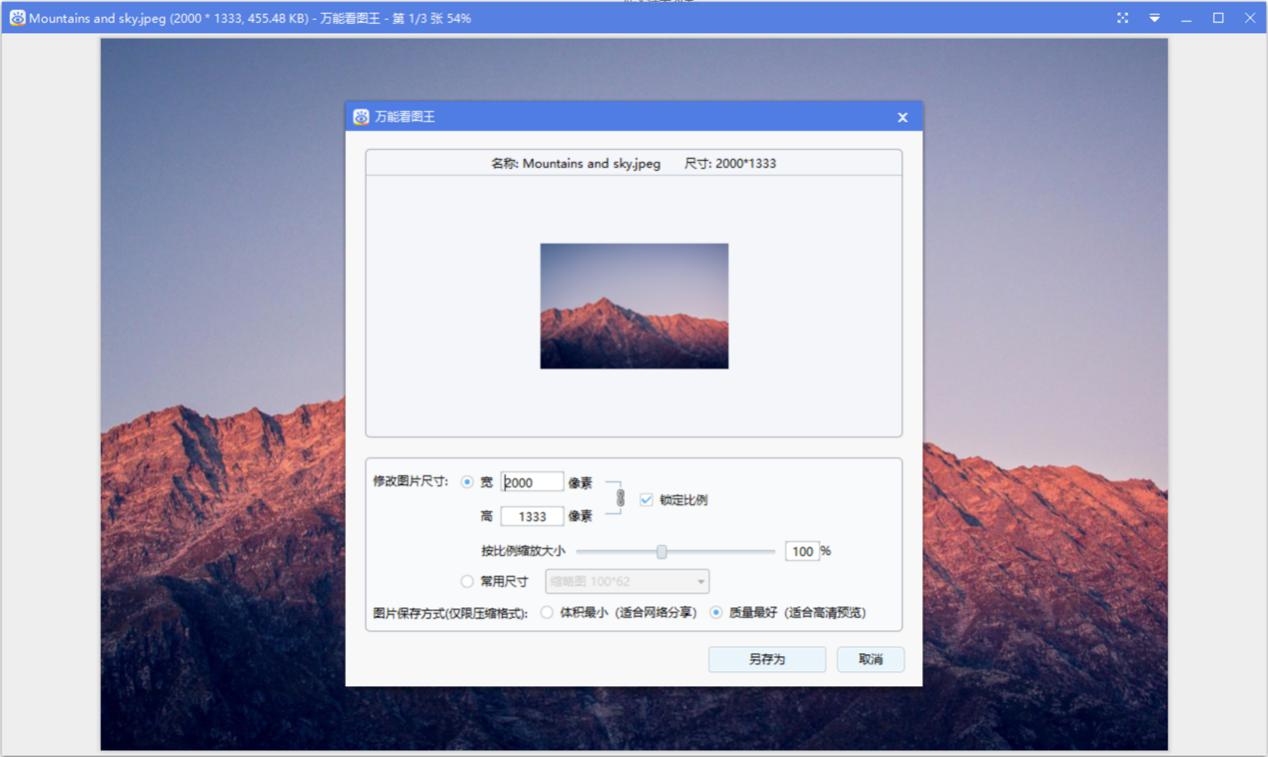Viewport: 1268px width, 757px height.
Task: Click the 另存为 button
Action: (x=767, y=659)
